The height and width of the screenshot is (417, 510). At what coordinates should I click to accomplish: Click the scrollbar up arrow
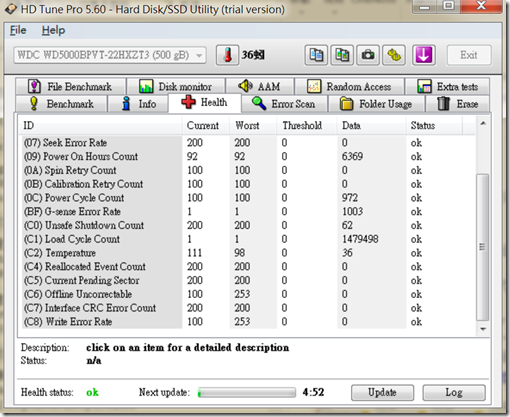pyautogui.click(x=483, y=124)
